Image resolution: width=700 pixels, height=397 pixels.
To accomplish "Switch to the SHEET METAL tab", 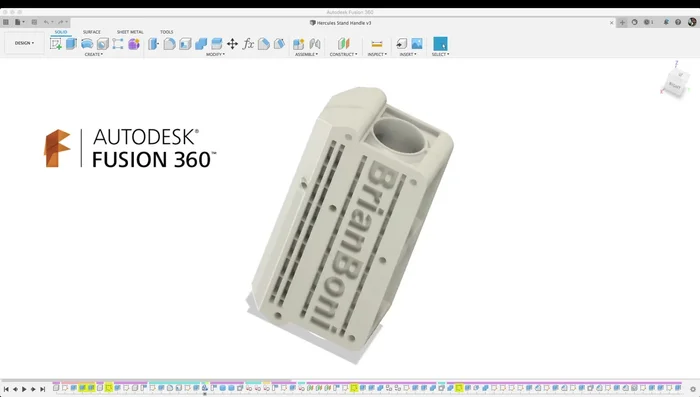I will pos(130,32).
